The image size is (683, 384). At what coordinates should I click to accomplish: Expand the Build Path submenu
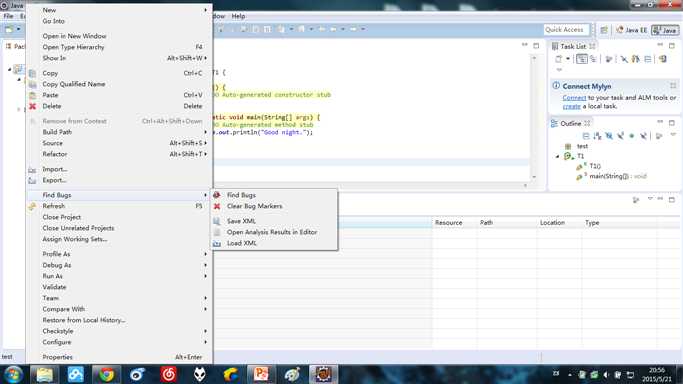point(206,132)
